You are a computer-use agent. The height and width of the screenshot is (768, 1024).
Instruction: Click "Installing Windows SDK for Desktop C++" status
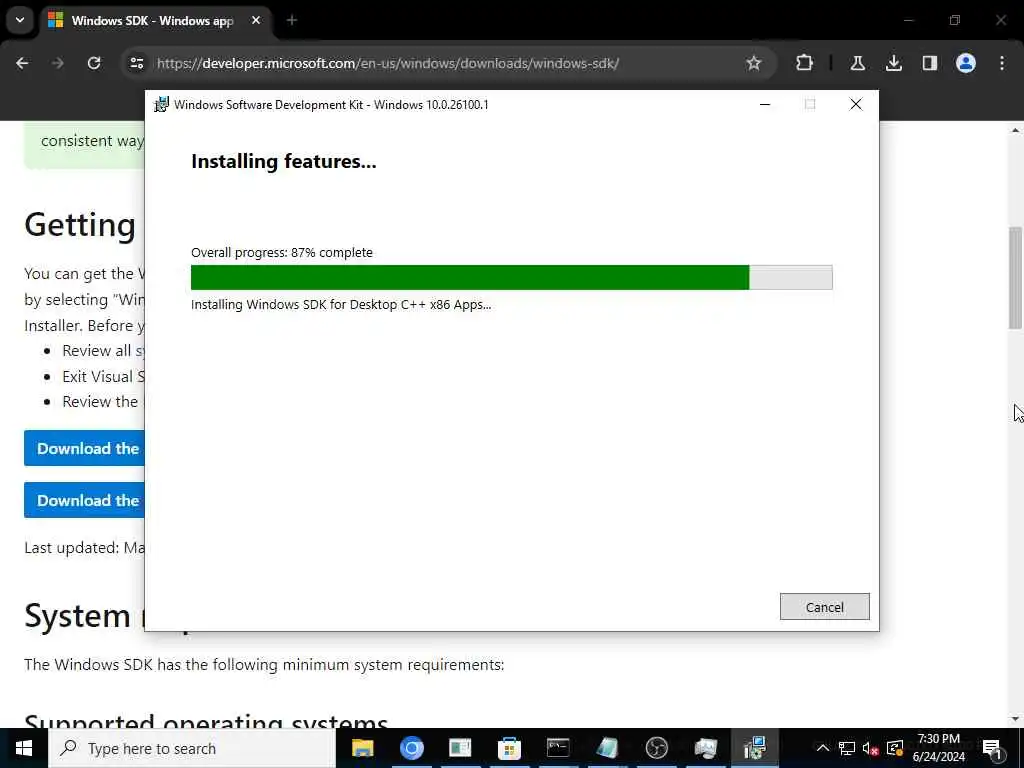click(x=341, y=305)
